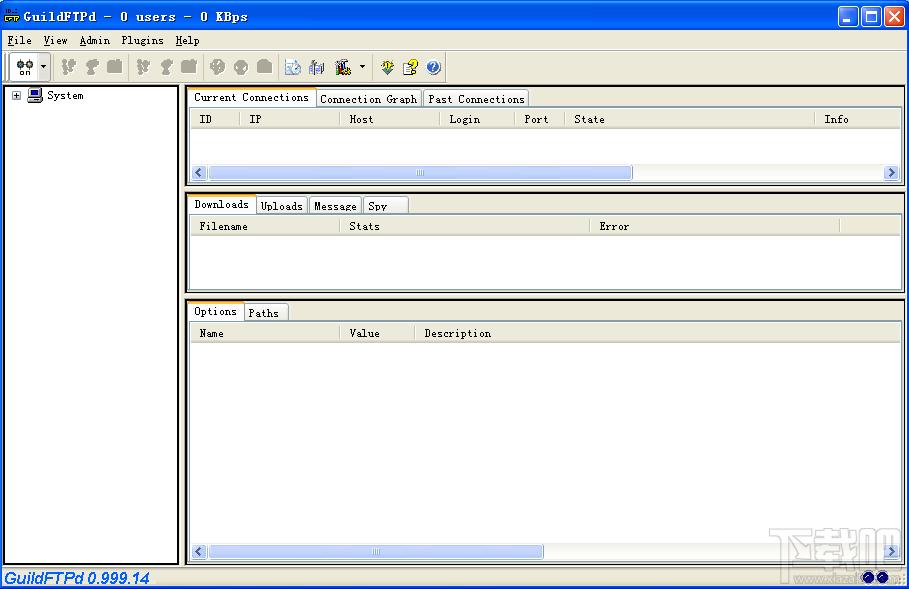
Task: Expand the System tree node
Action: coord(16,96)
